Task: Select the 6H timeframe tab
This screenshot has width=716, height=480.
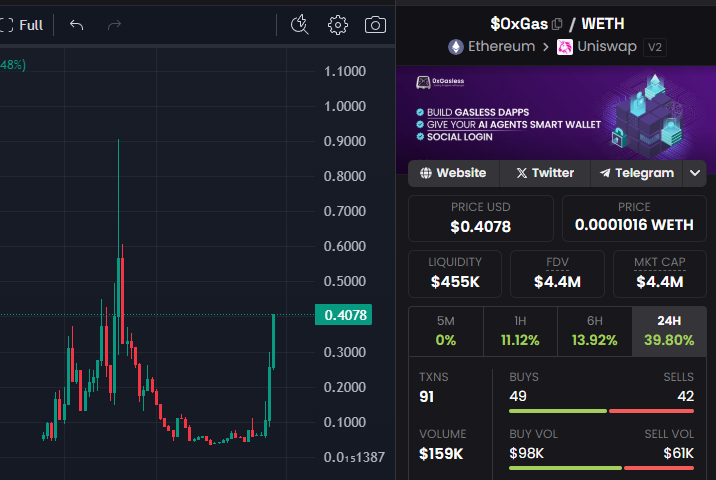Action: tap(595, 331)
